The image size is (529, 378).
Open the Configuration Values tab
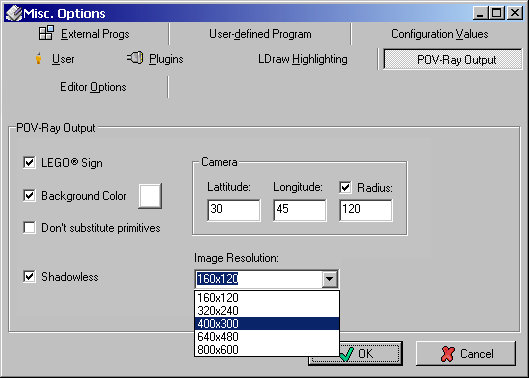point(439,34)
